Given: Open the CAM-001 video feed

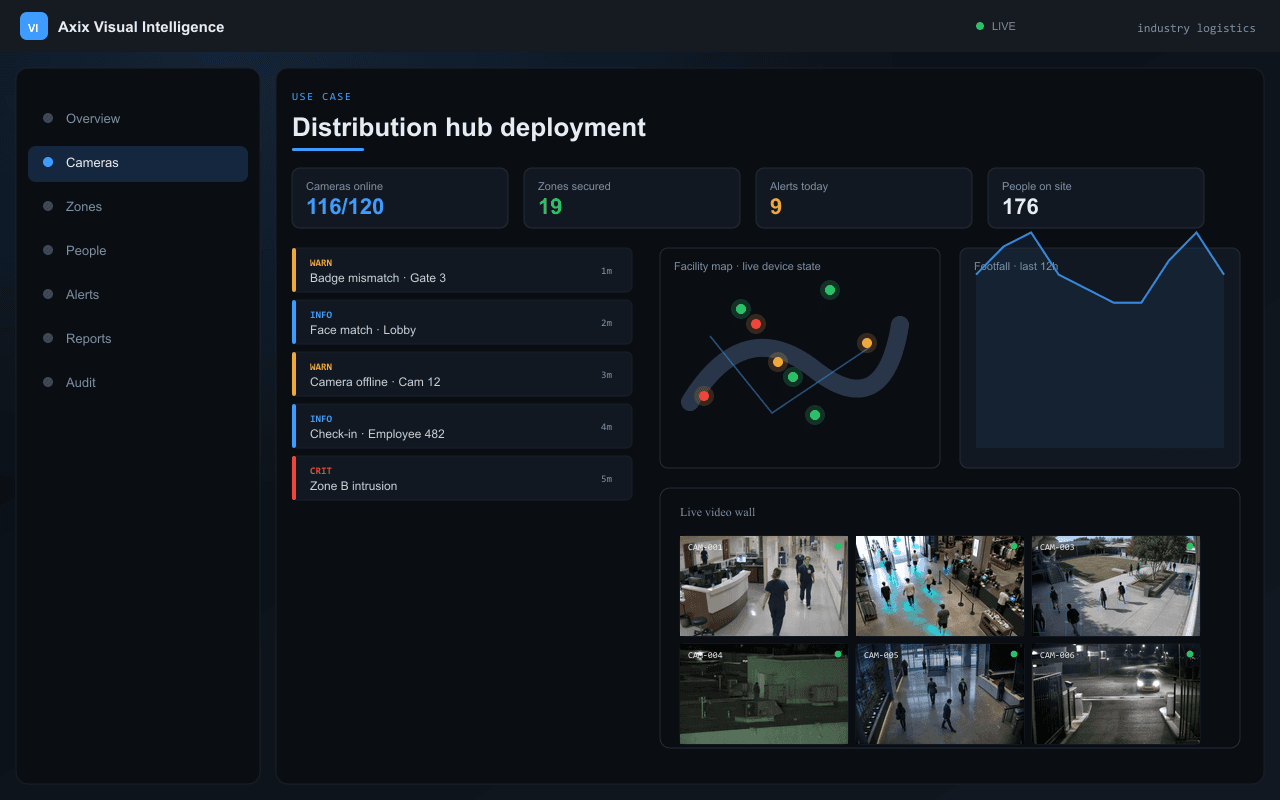Looking at the screenshot, I should click(764, 586).
